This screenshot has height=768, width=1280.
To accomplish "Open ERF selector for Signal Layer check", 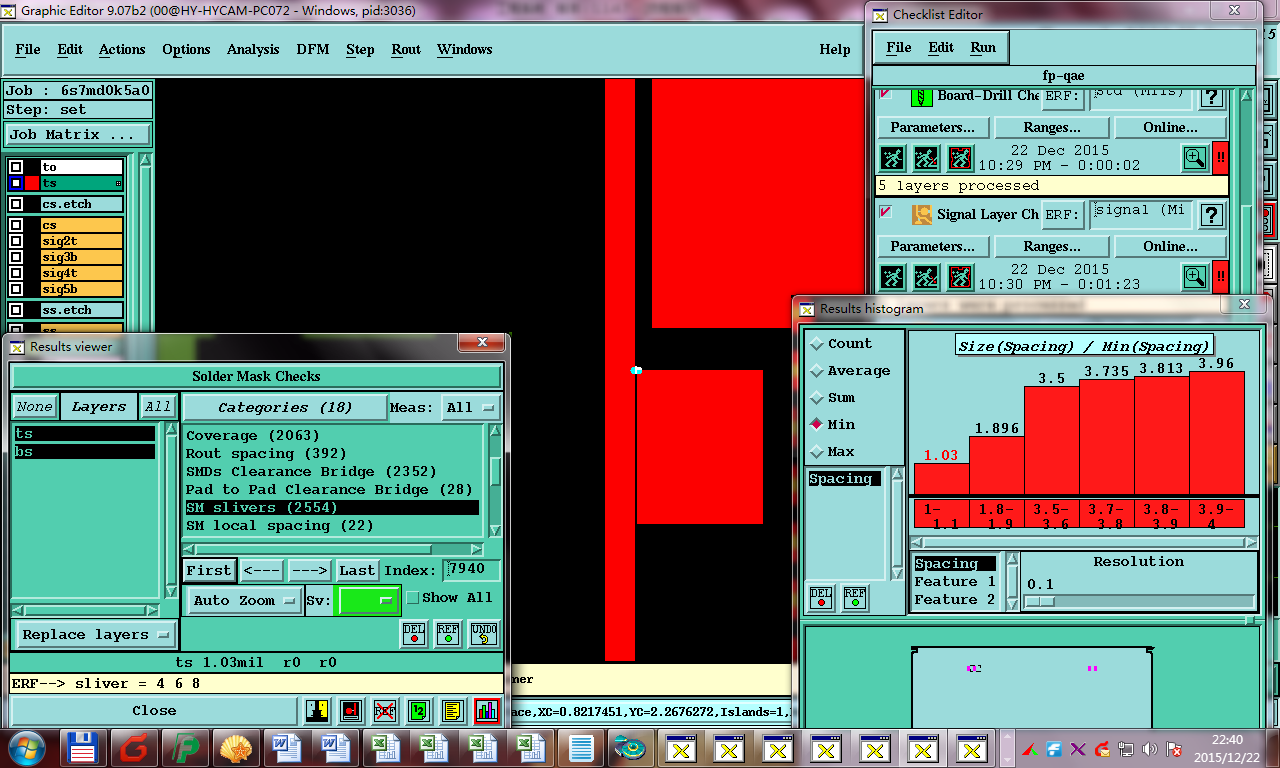I will [1063, 215].
